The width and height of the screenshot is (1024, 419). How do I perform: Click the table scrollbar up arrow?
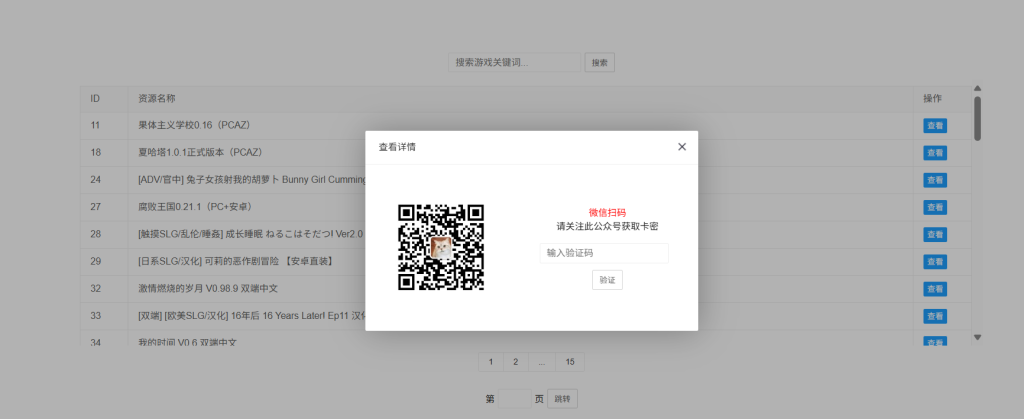(x=978, y=88)
